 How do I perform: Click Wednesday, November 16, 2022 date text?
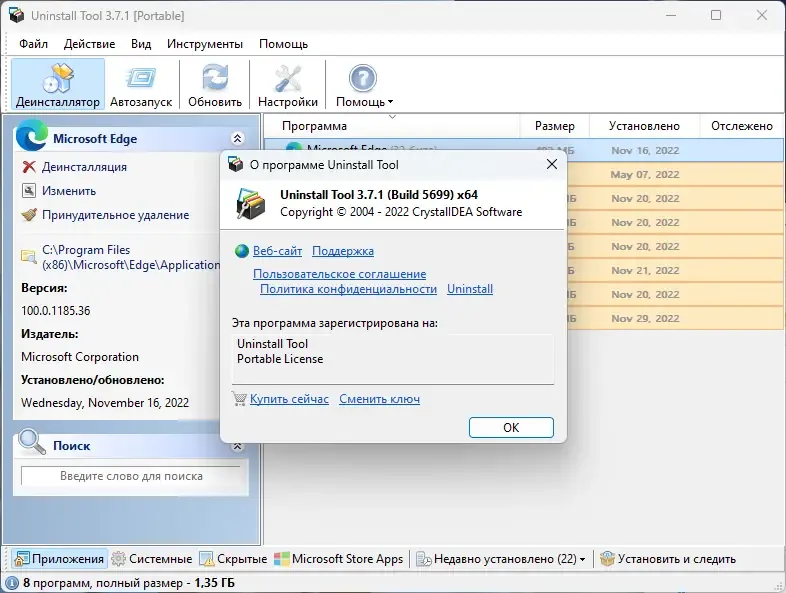coord(105,403)
